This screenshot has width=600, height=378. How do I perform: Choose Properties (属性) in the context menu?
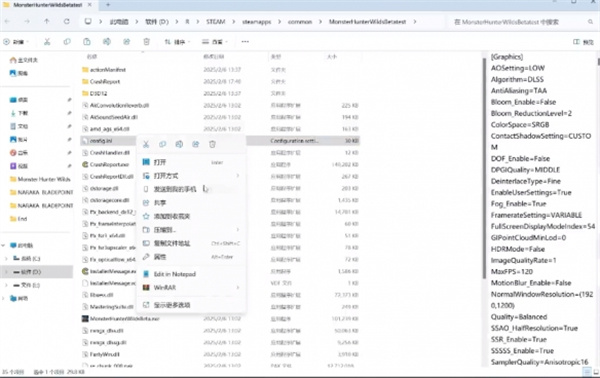point(191,257)
